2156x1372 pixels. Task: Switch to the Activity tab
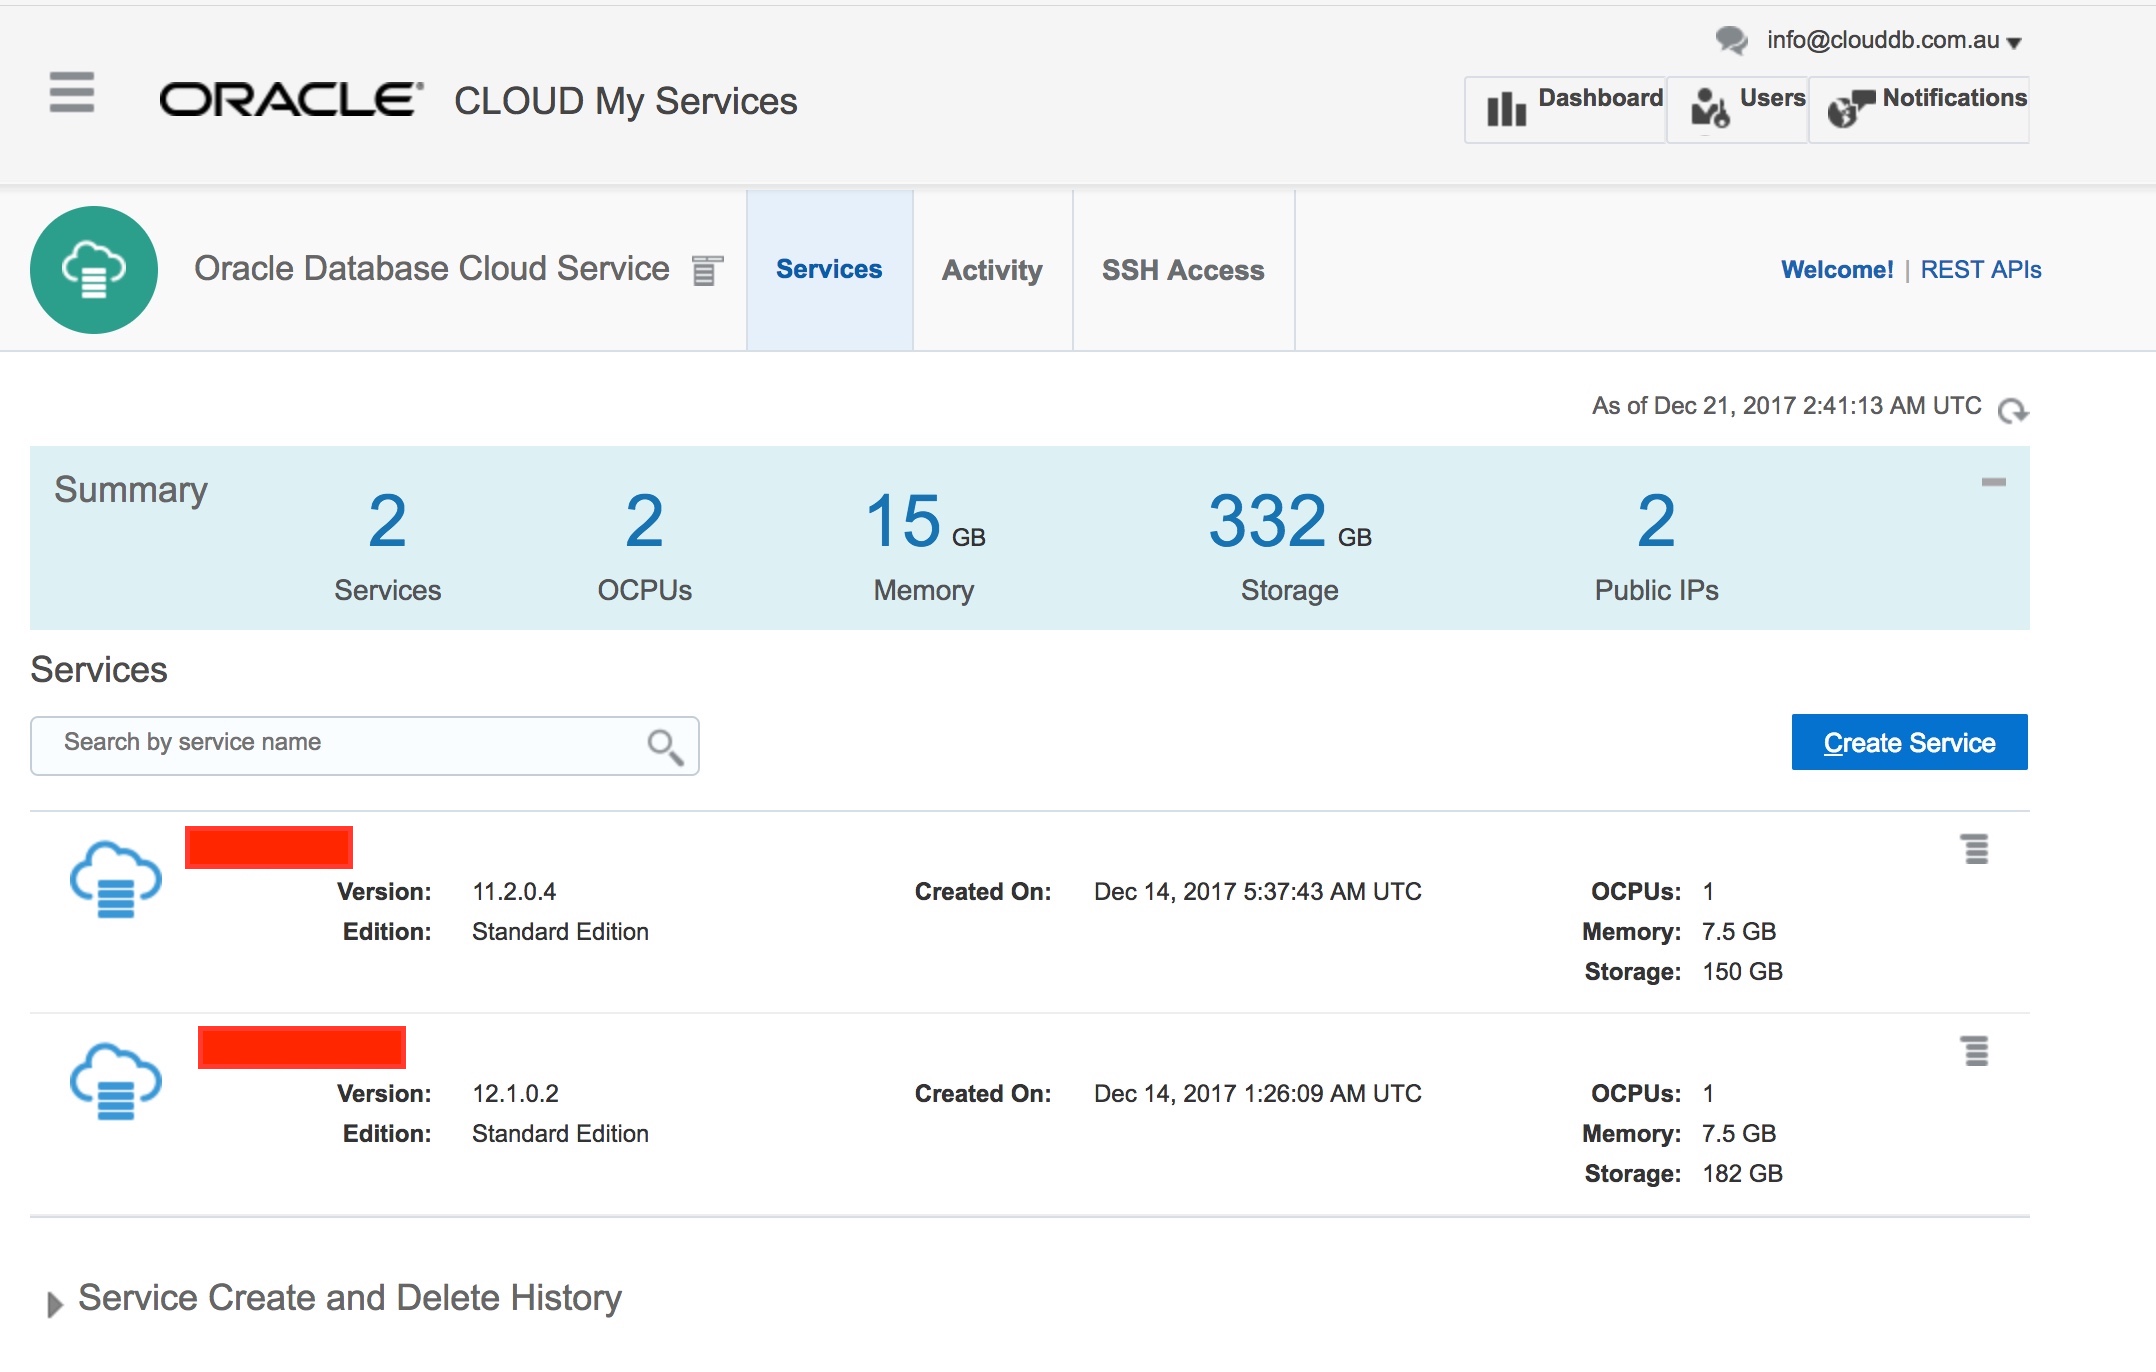(x=992, y=270)
